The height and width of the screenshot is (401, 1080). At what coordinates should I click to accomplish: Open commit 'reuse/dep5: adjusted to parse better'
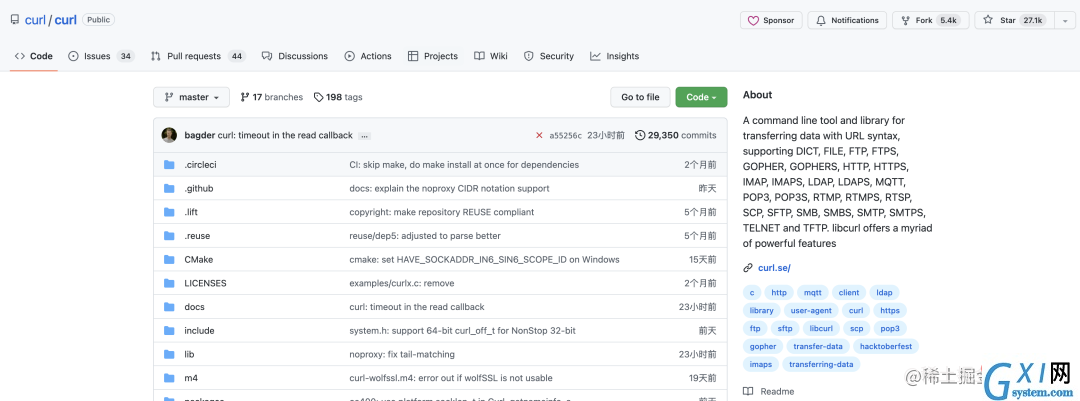point(425,236)
